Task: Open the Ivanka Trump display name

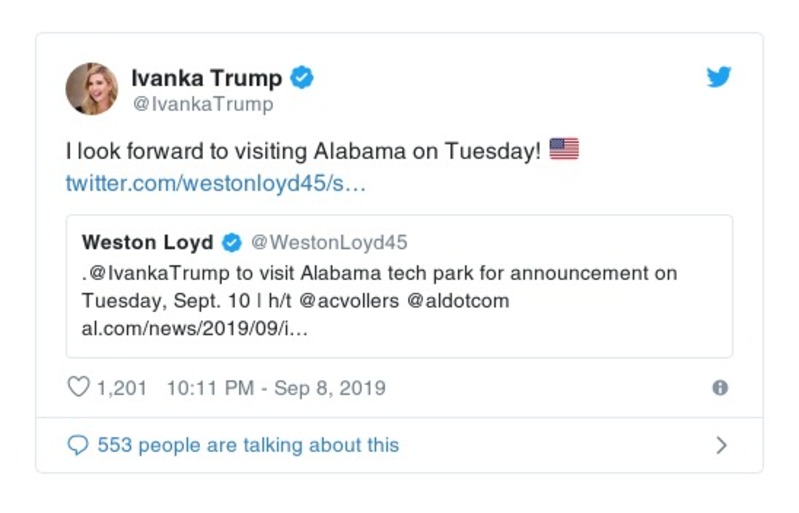Action: point(208,77)
